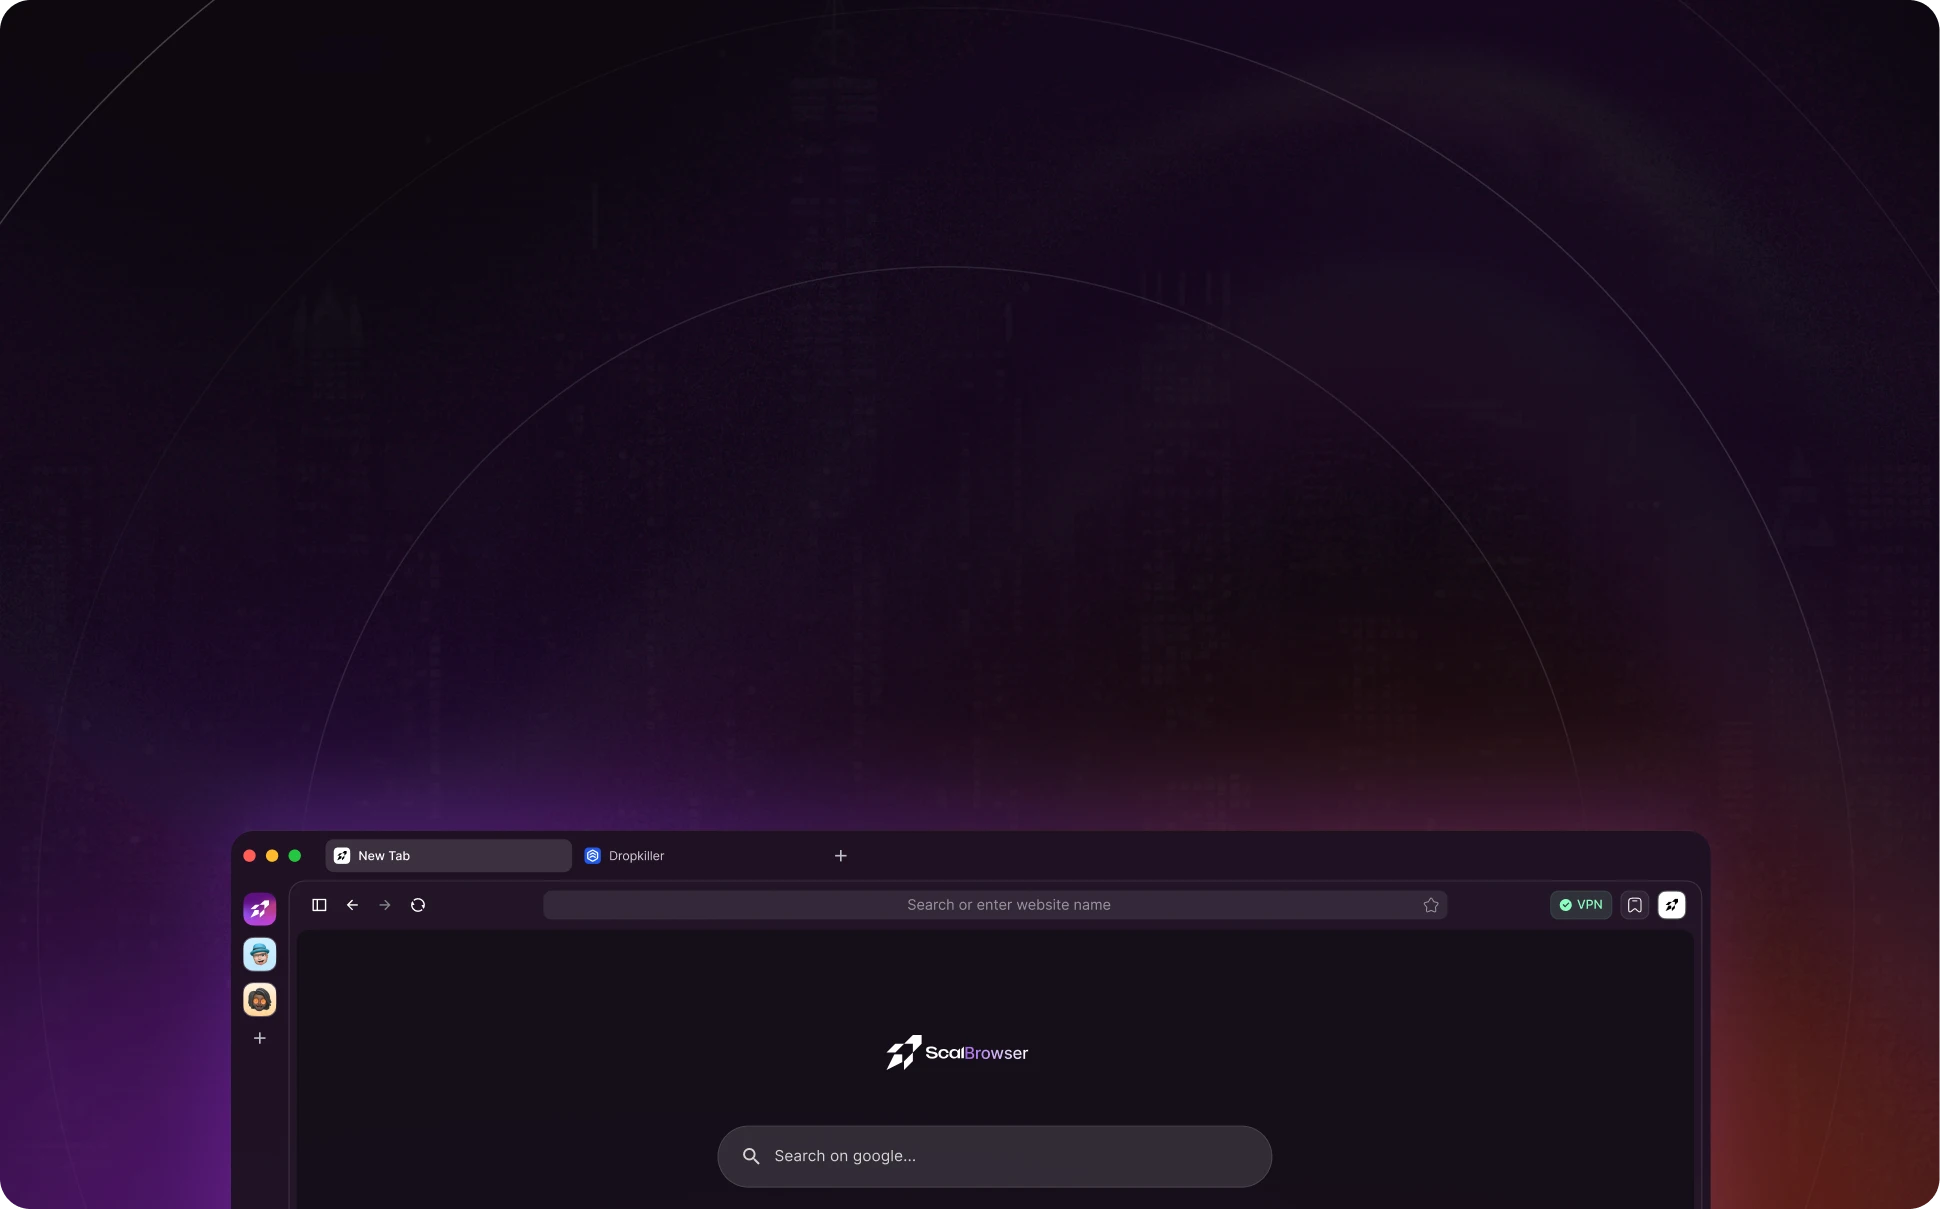Screen dimensions: 1940x1209
Task: Click the Search on google field
Action: 1010,1156
